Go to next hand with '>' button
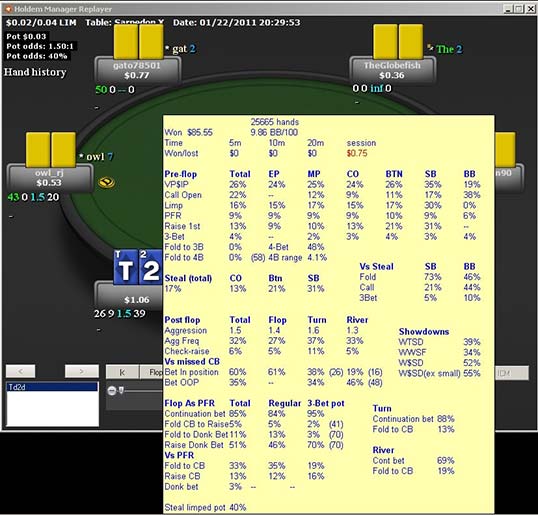The image size is (538, 515). [x=82, y=371]
